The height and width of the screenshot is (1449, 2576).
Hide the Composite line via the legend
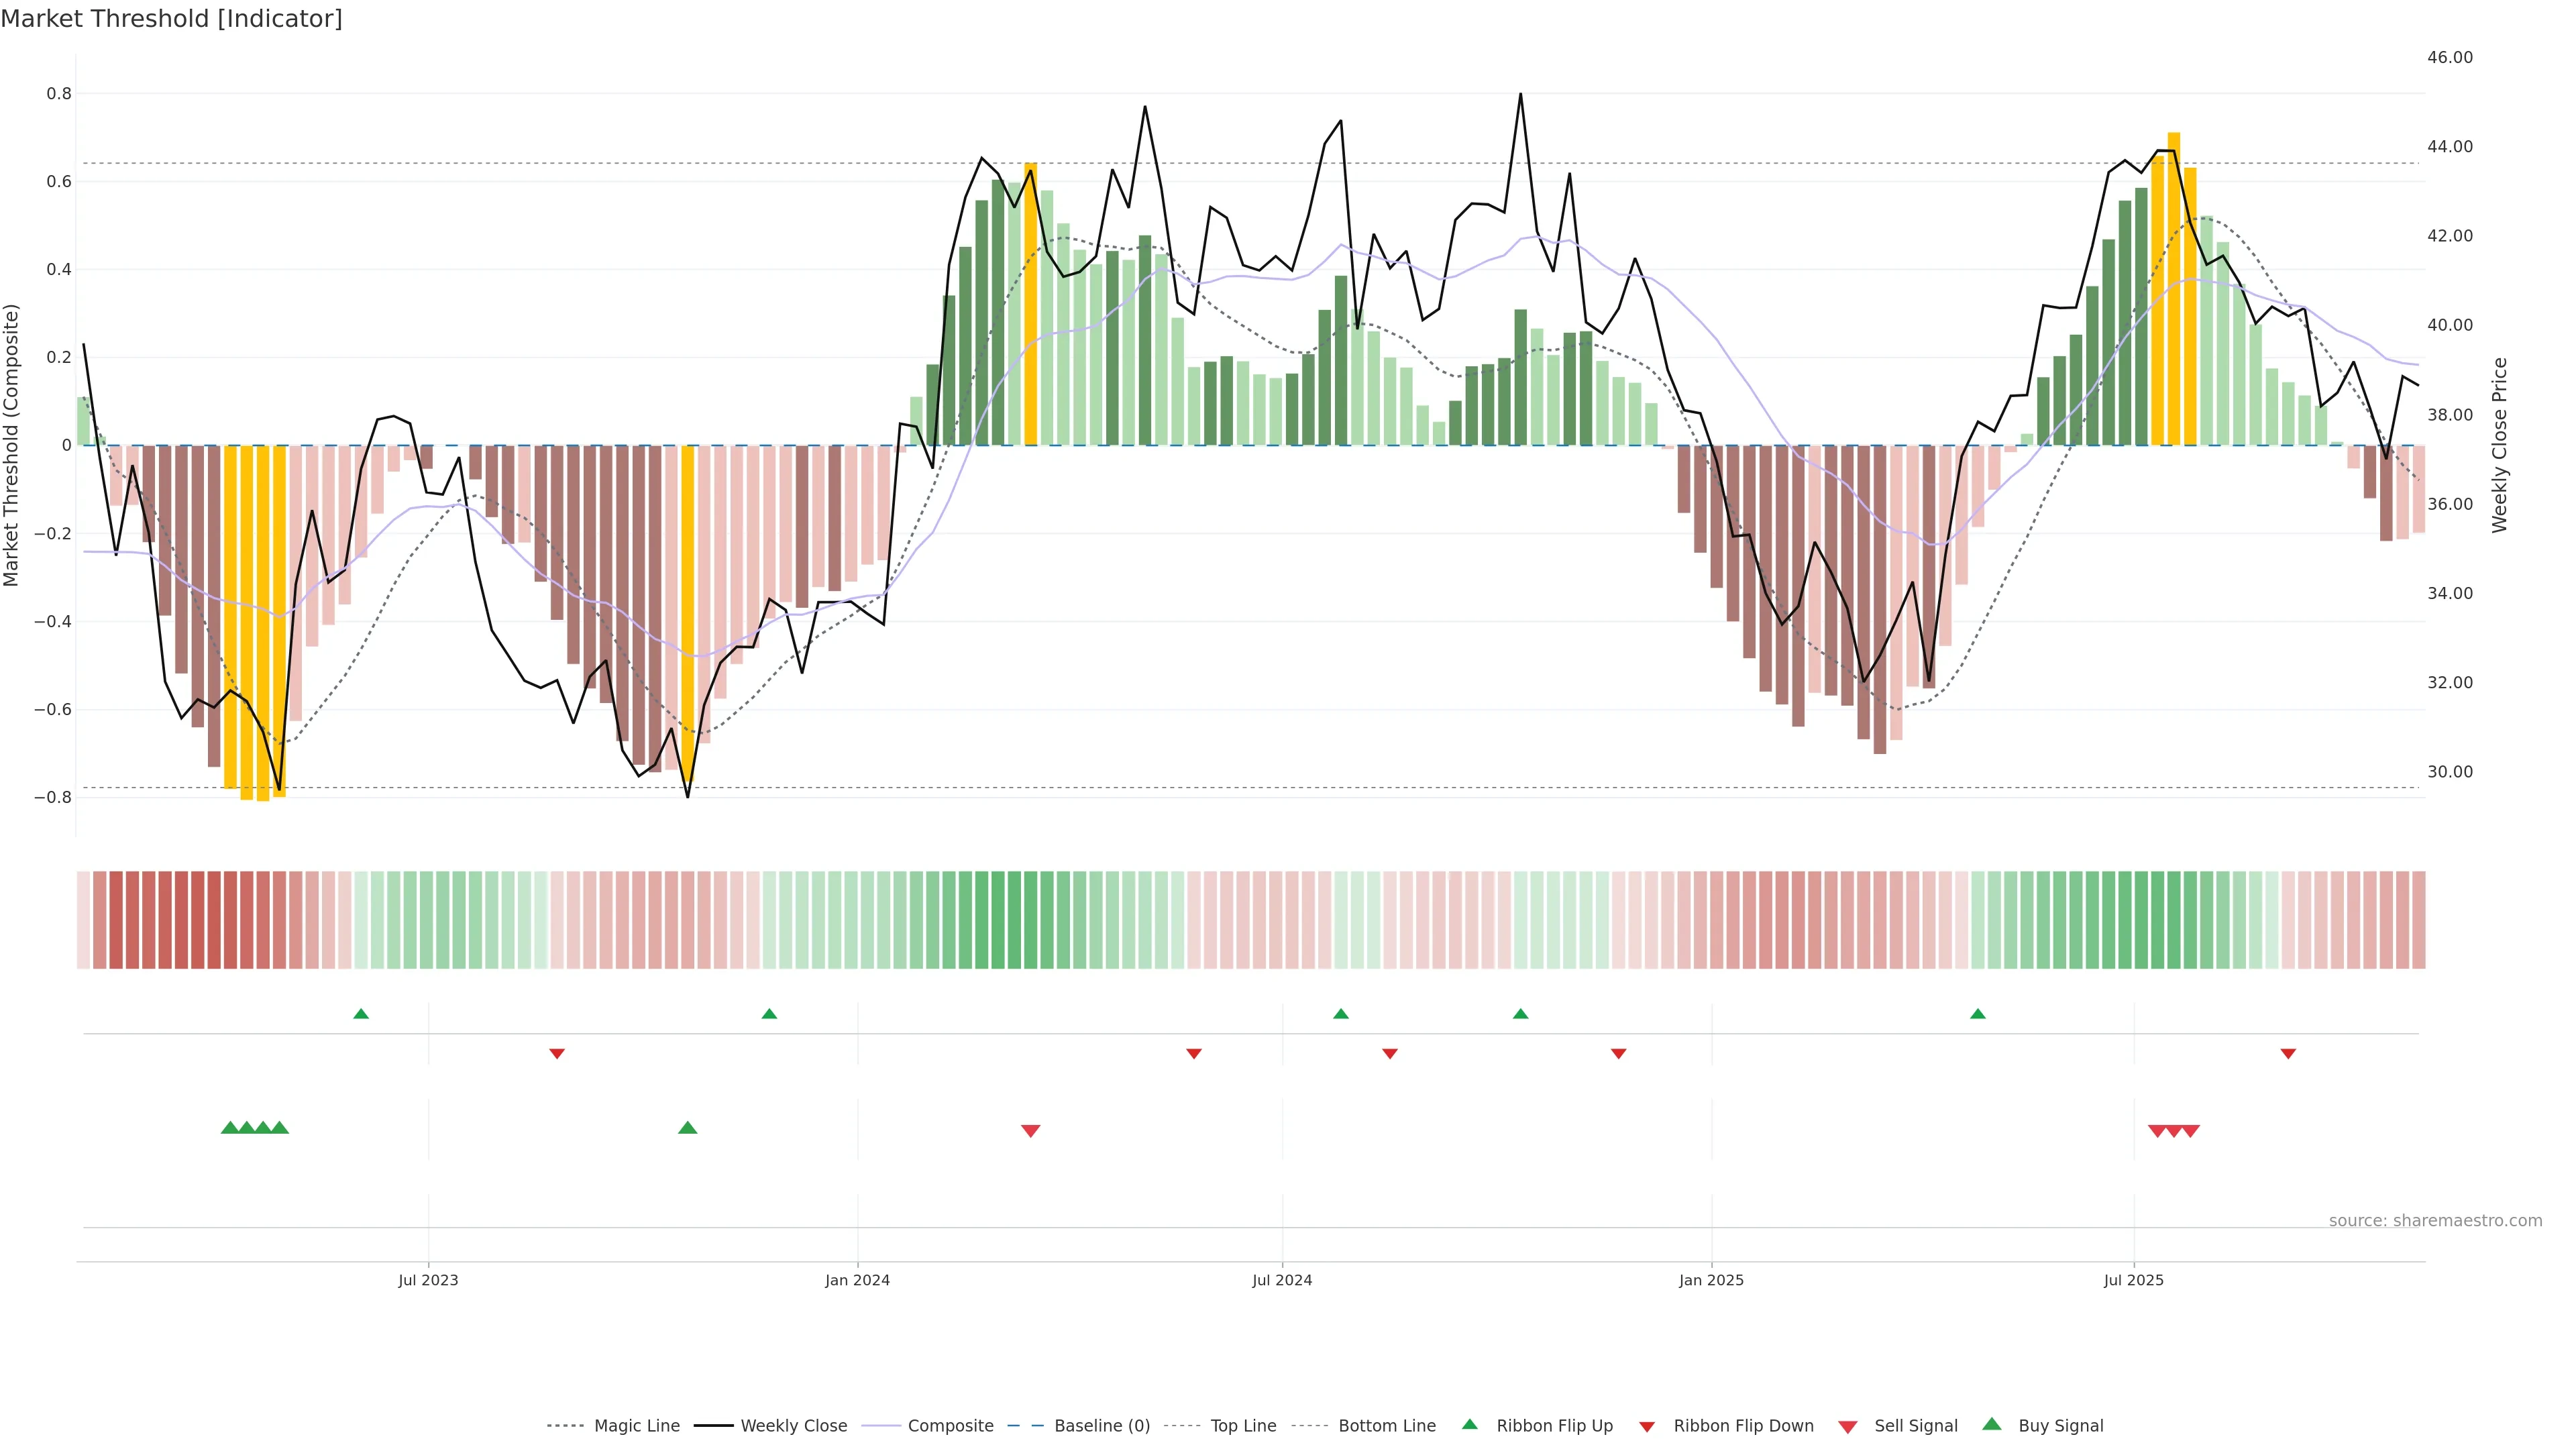click(x=950, y=1426)
